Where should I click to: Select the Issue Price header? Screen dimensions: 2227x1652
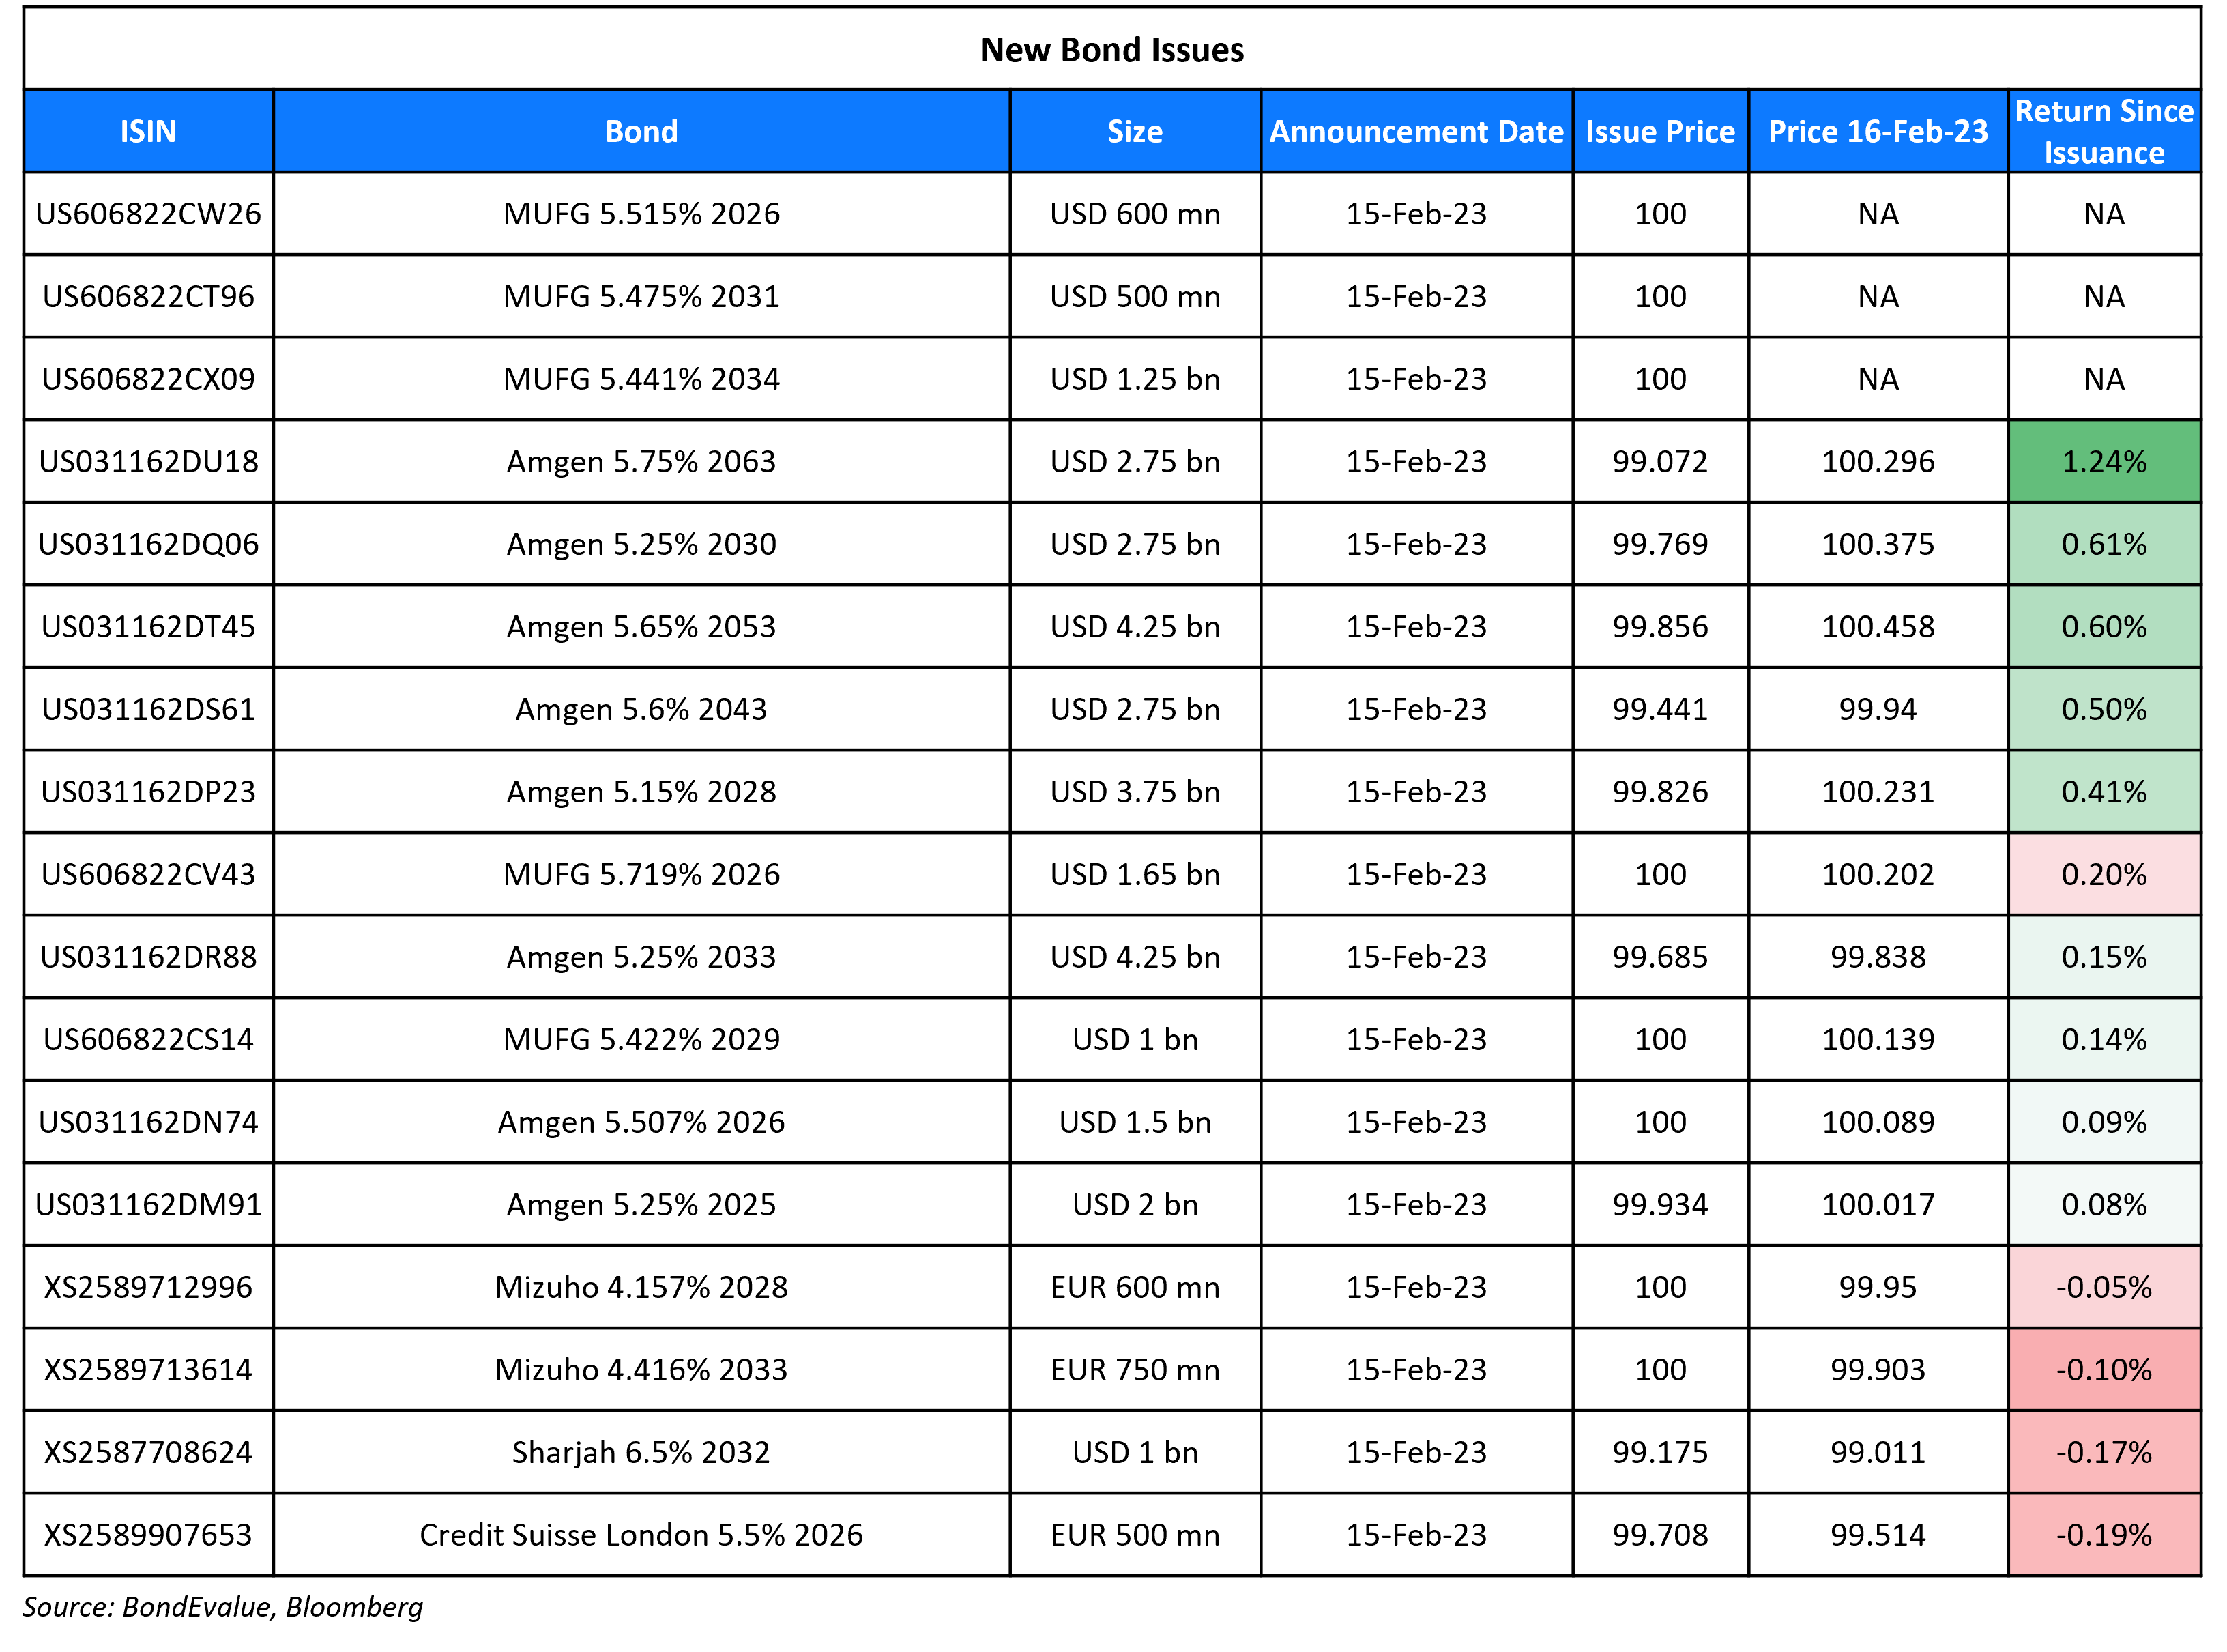coord(1660,131)
